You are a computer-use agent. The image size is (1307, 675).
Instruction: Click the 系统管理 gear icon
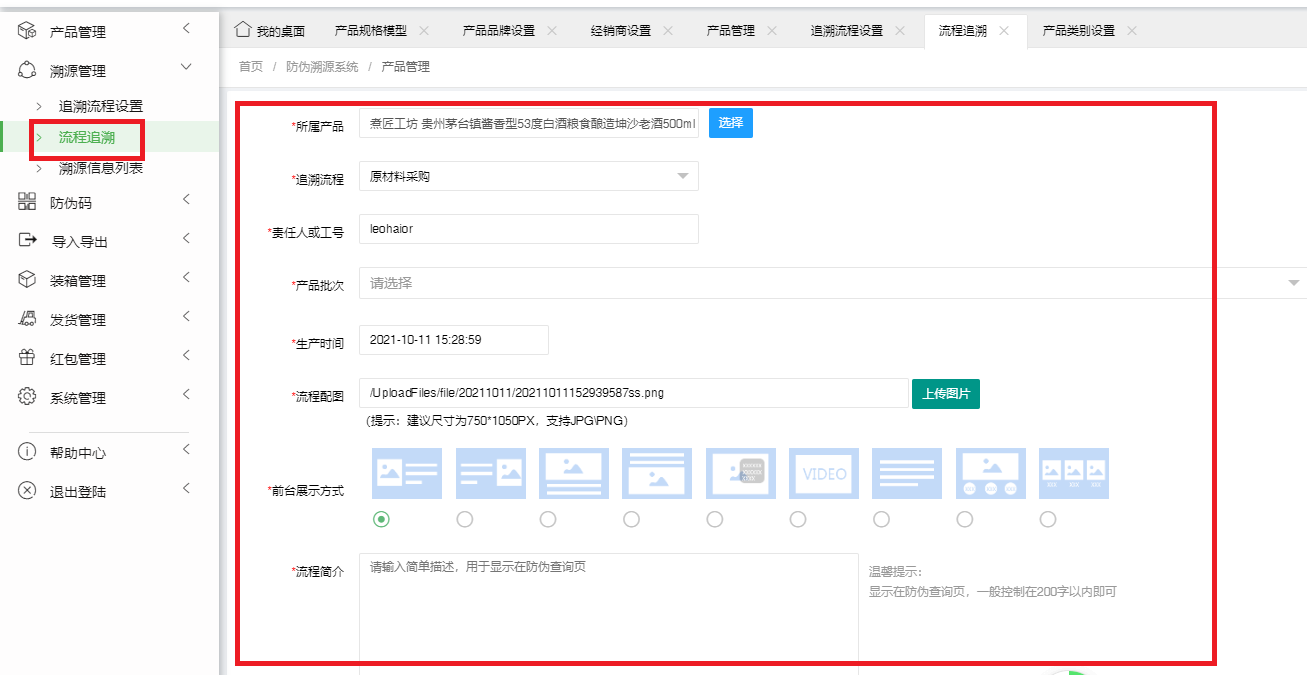27,397
